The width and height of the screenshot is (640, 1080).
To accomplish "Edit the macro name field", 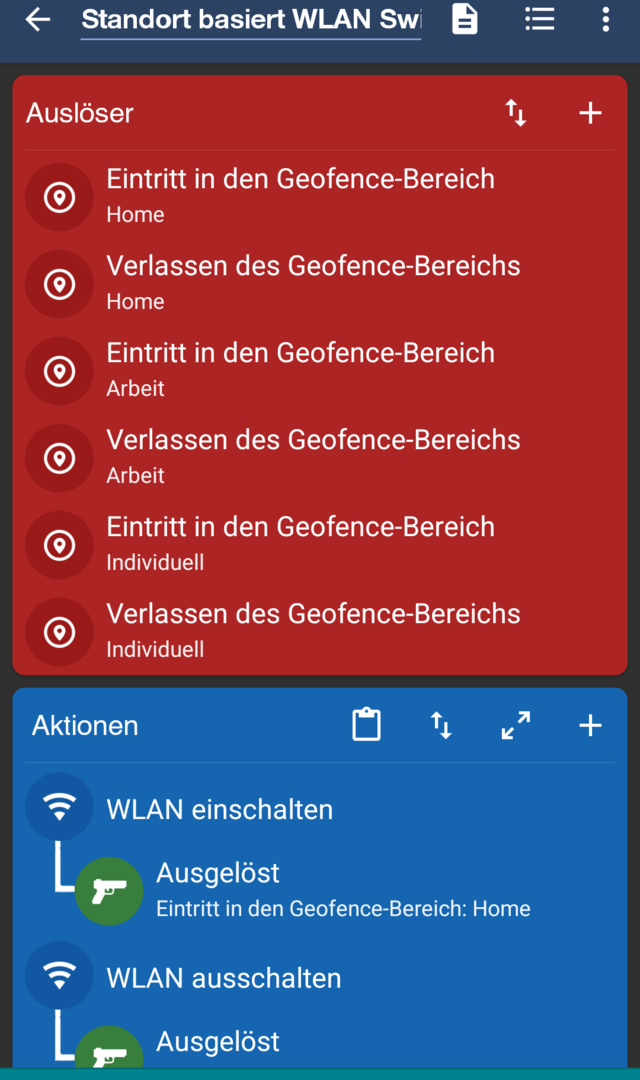I will click(x=251, y=19).
